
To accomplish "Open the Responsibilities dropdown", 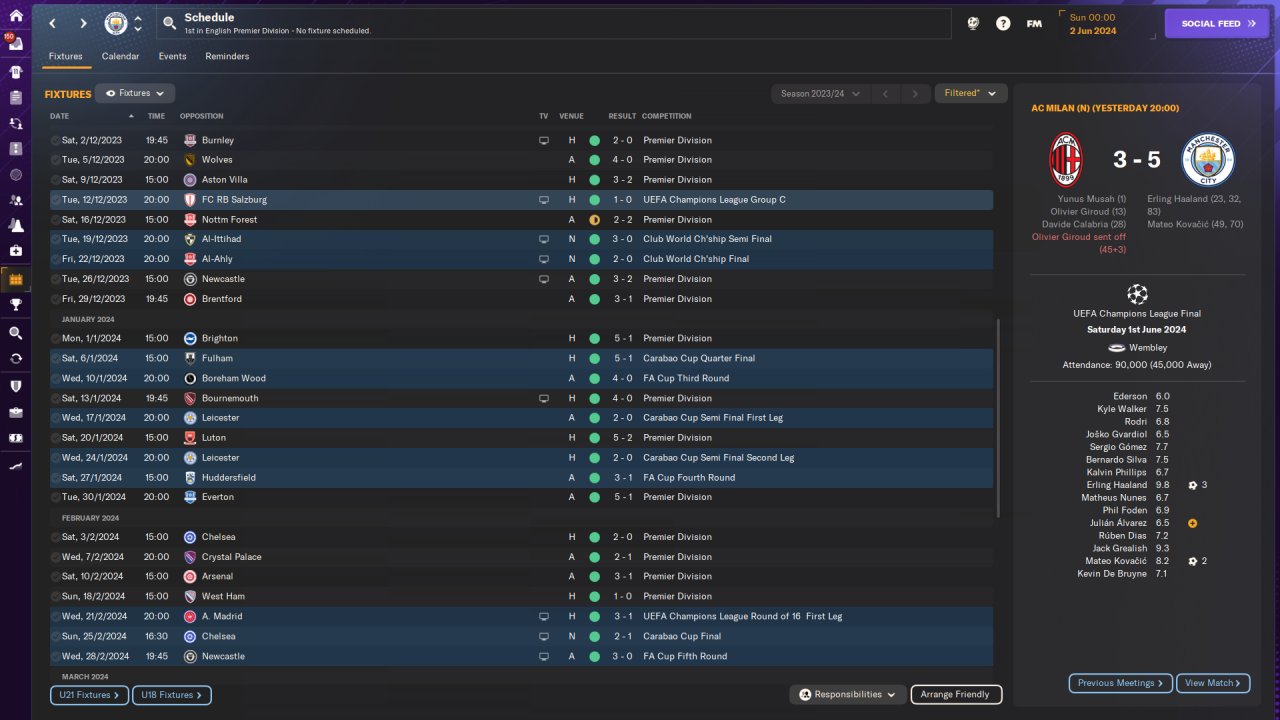I will (848, 695).
